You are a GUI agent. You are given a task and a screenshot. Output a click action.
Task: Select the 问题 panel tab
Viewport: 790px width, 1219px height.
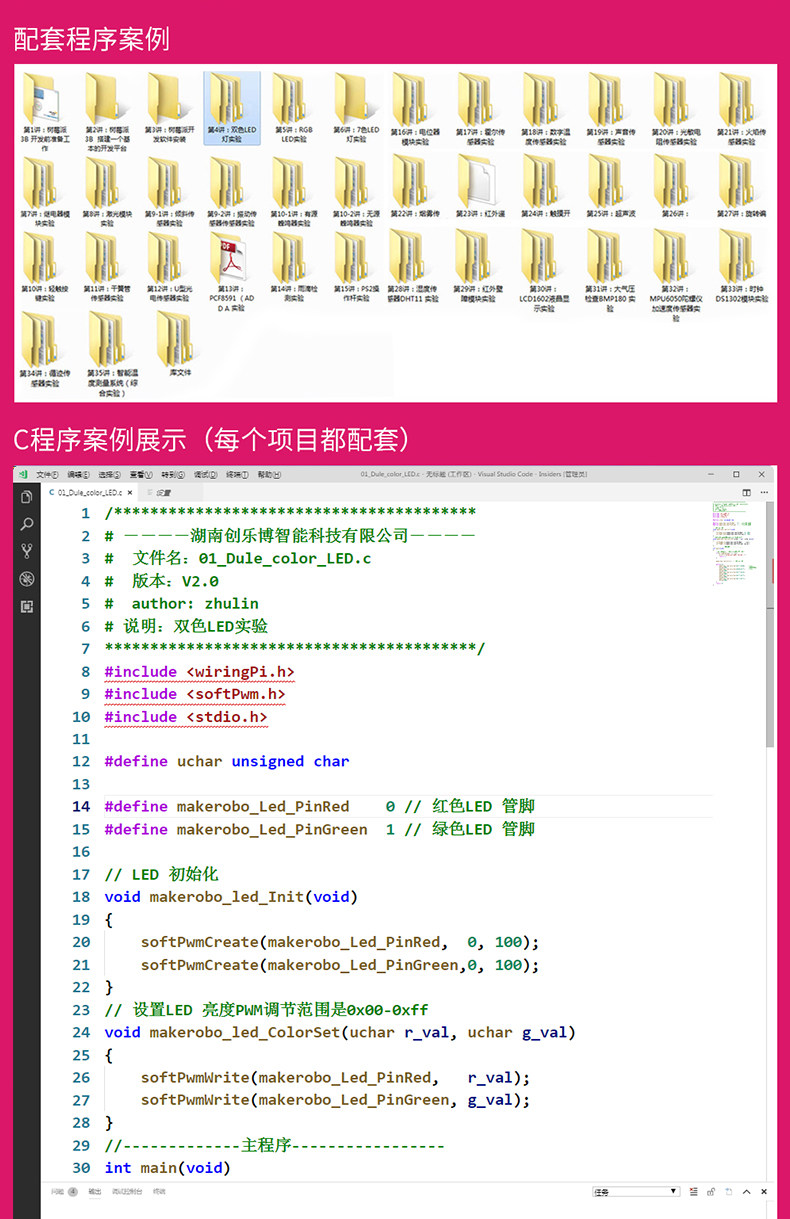click(x=58, y=1191)
